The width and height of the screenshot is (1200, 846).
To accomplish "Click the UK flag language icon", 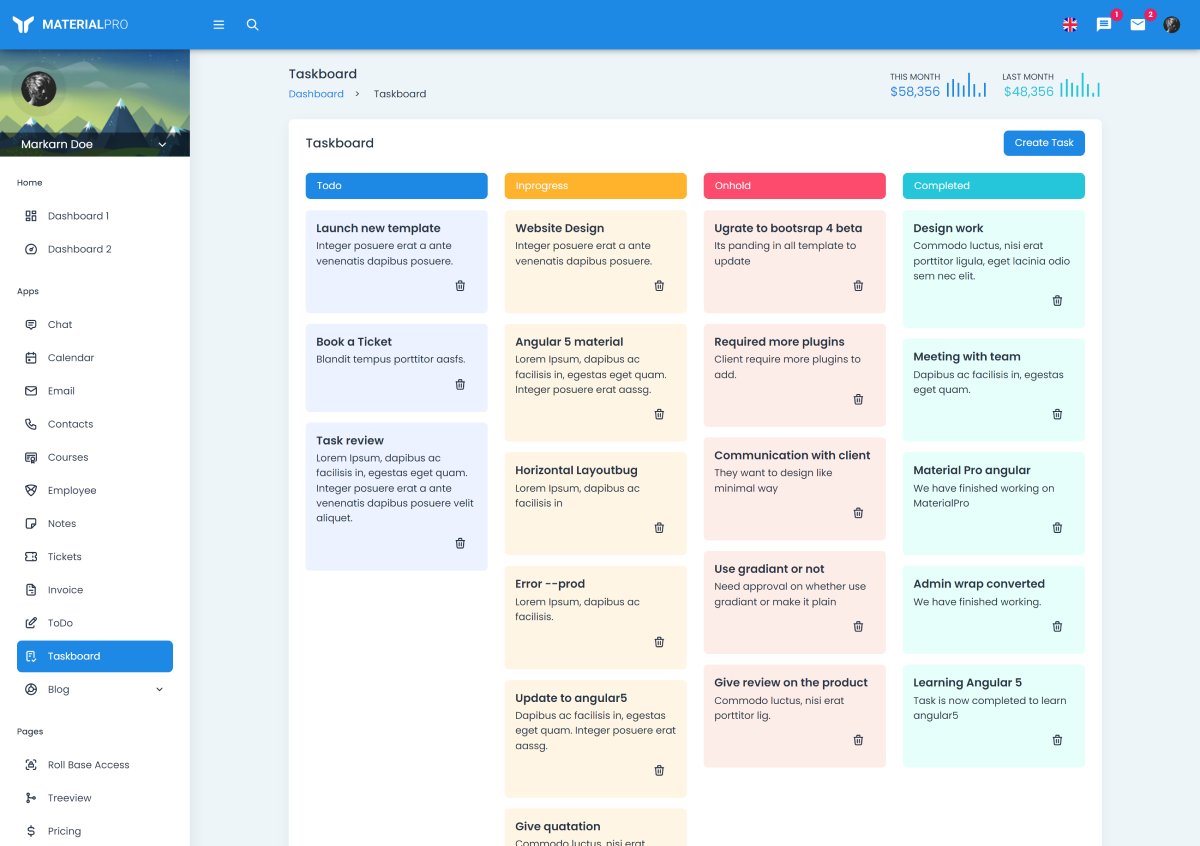I will 1070,25.
